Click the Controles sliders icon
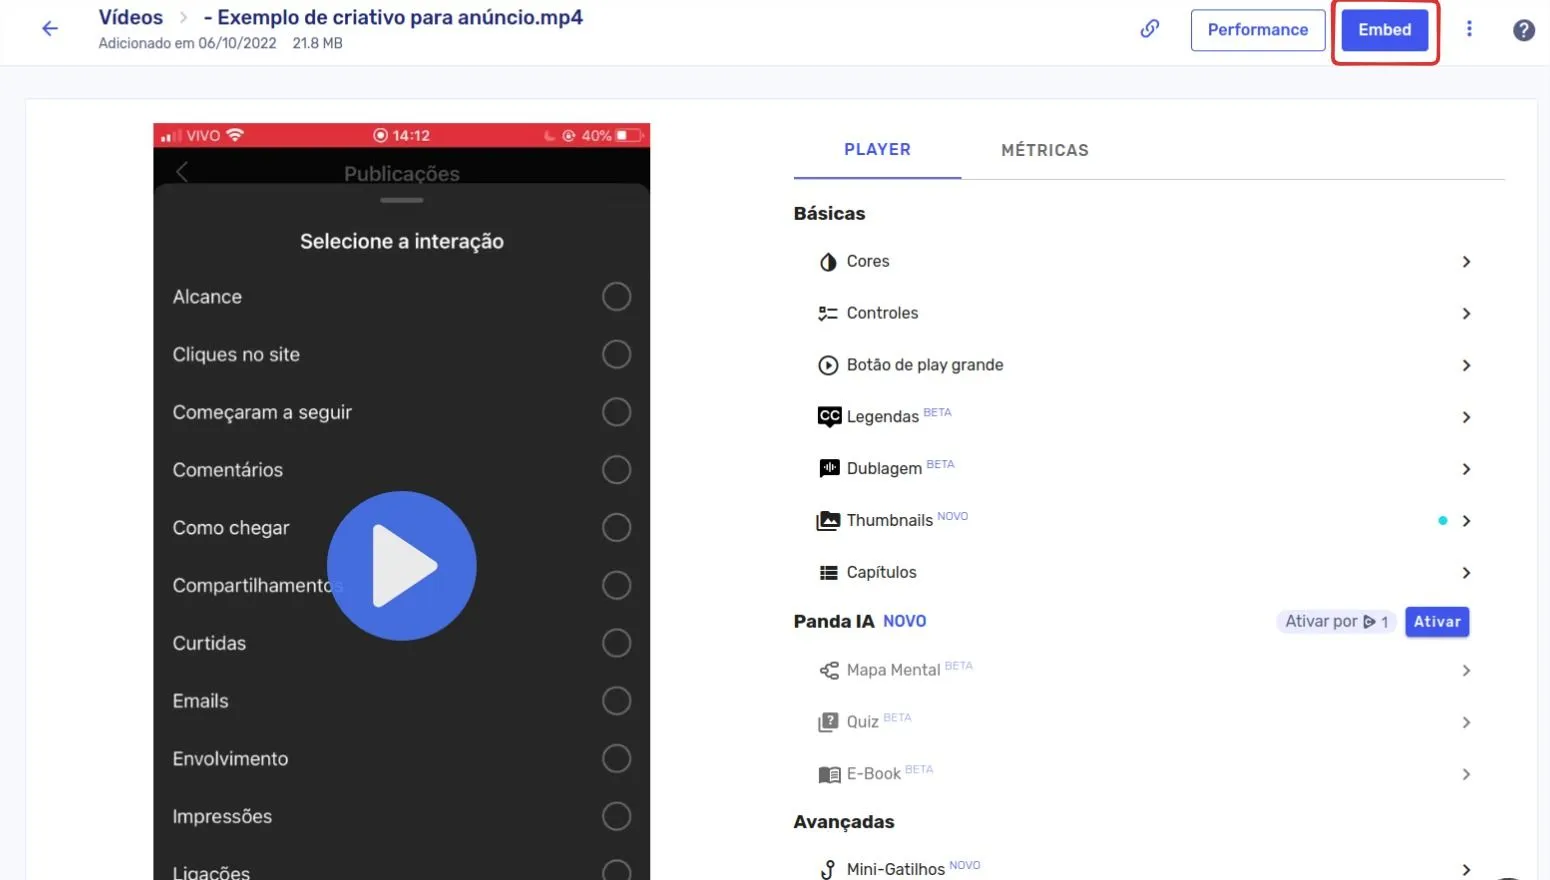Viewport: 1550px width, 880px height. click(828, 314)
